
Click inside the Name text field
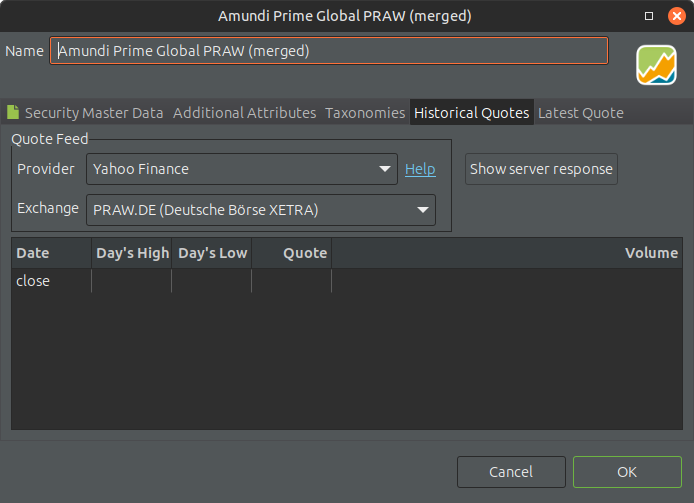(330, 51)
